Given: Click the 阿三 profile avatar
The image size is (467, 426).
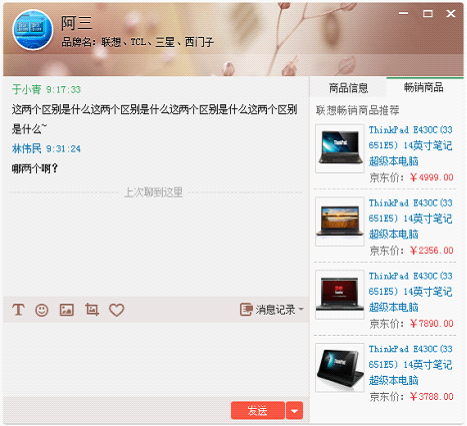Looking at the screenshot, I should [33, 30].
